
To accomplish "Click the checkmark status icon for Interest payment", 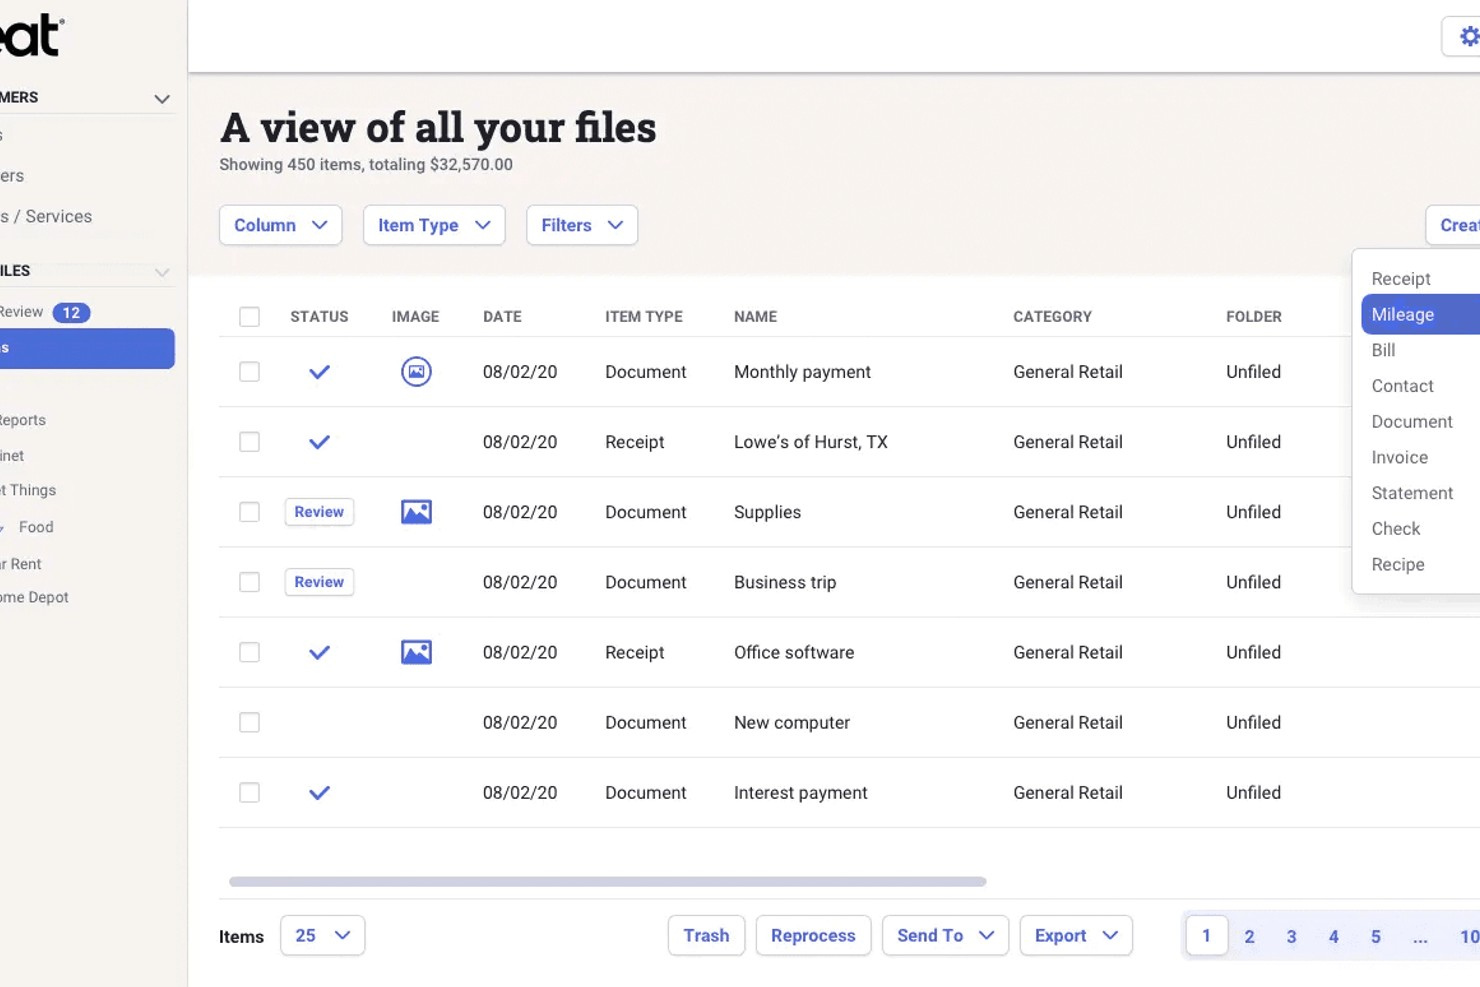I will tap(319, 792).
